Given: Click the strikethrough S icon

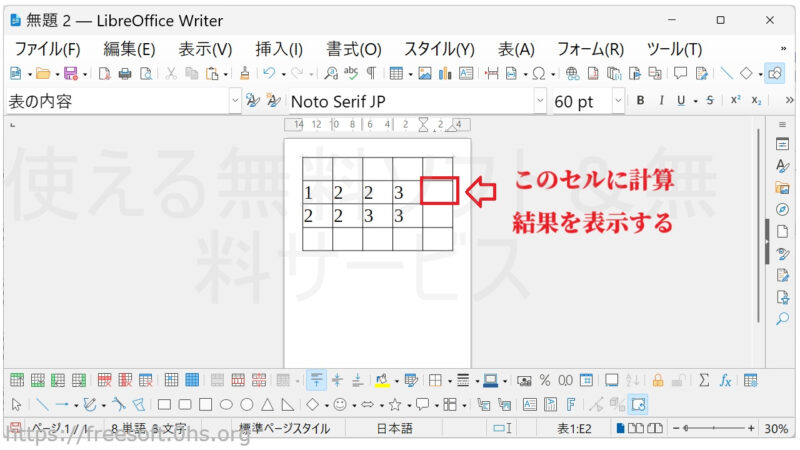Looking at the screenshot, I should [710, 101].
